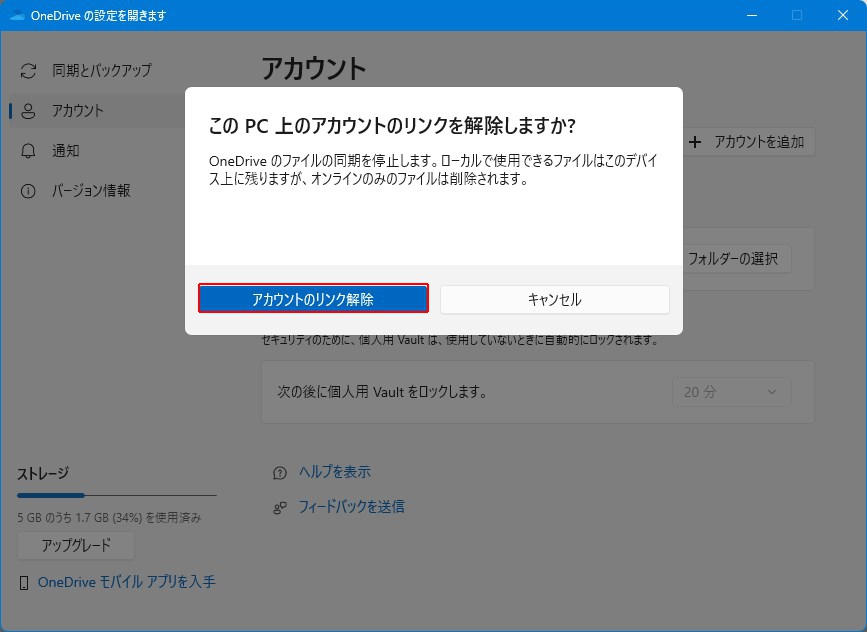
Task: Click the bell icon beside 通知
Action: pyautogui.click(x=28, y=151)
